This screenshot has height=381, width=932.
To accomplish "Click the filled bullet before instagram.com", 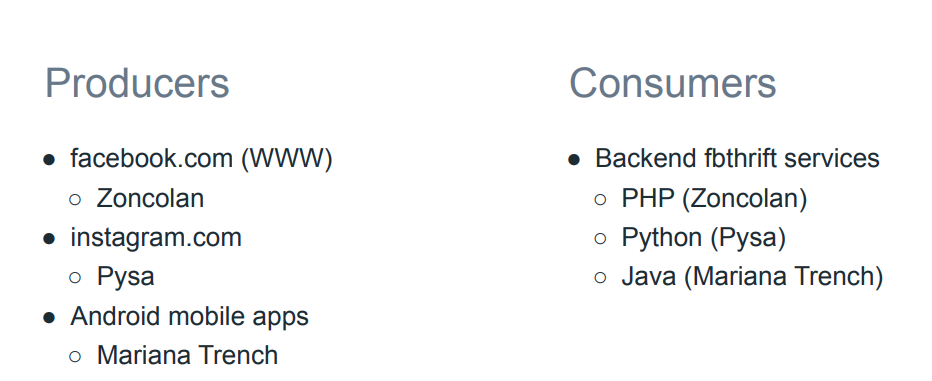I will pos(49,239).
